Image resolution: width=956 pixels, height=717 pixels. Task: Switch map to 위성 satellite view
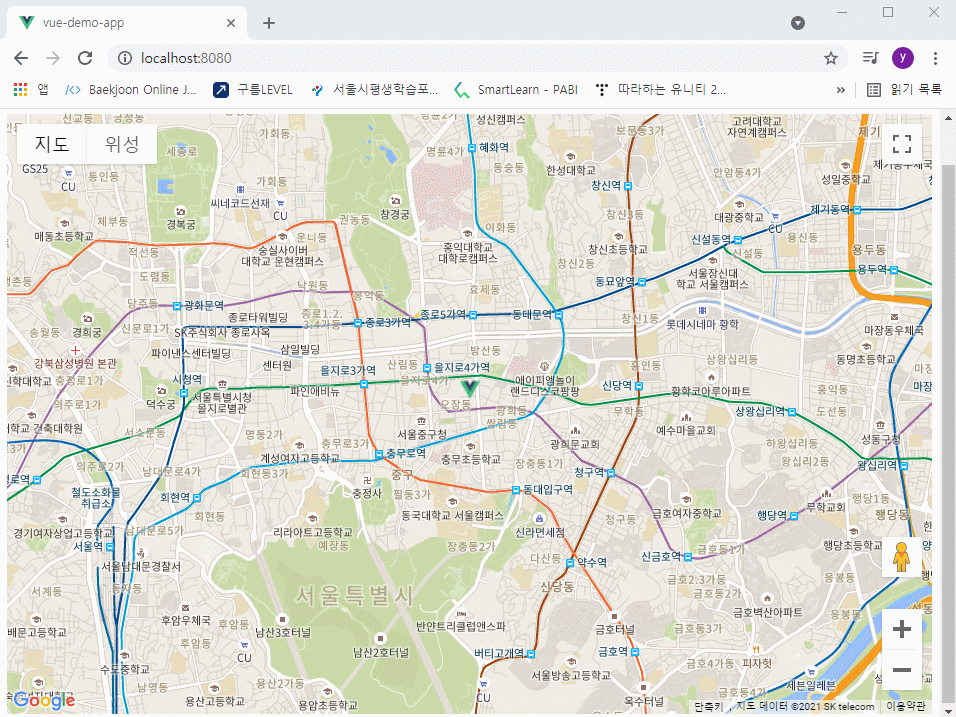(x=122, y=144)
